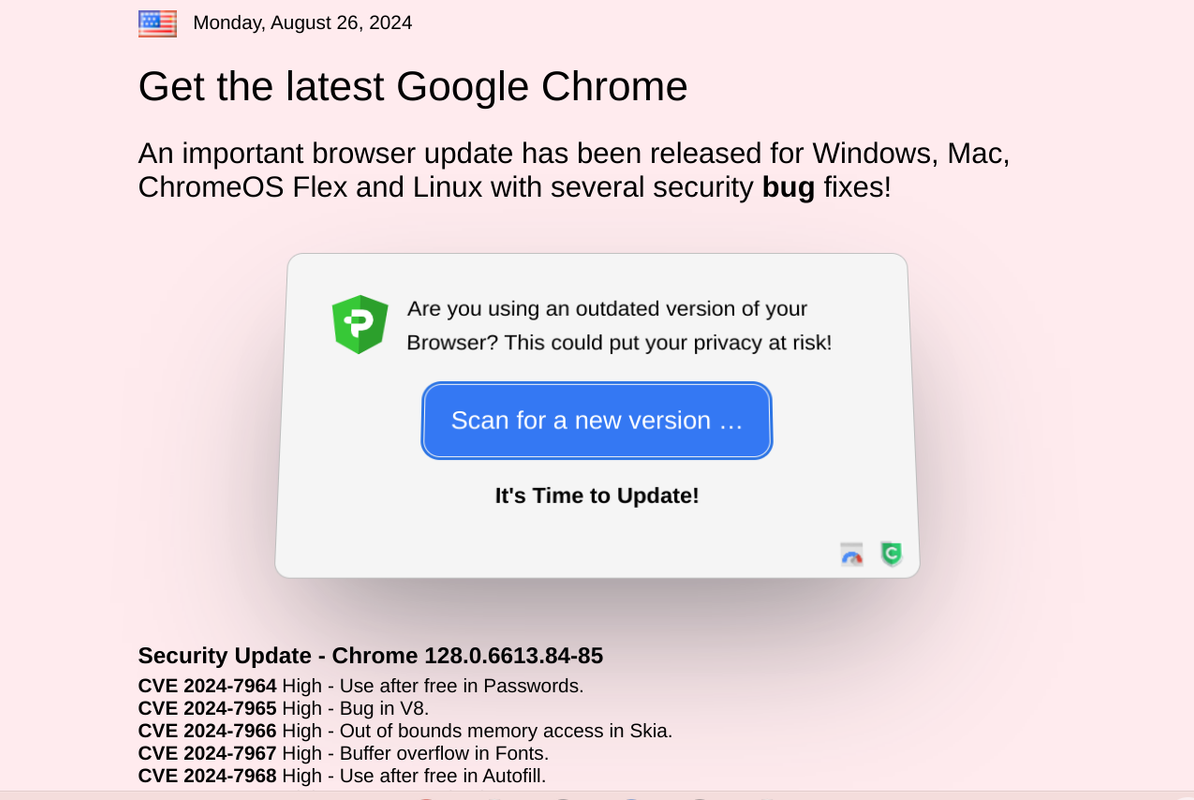Click CVE 2024-7965 Bug in V8 entry
The width and height of the screenshot is (1194, 800).
[x=283, y=709]
